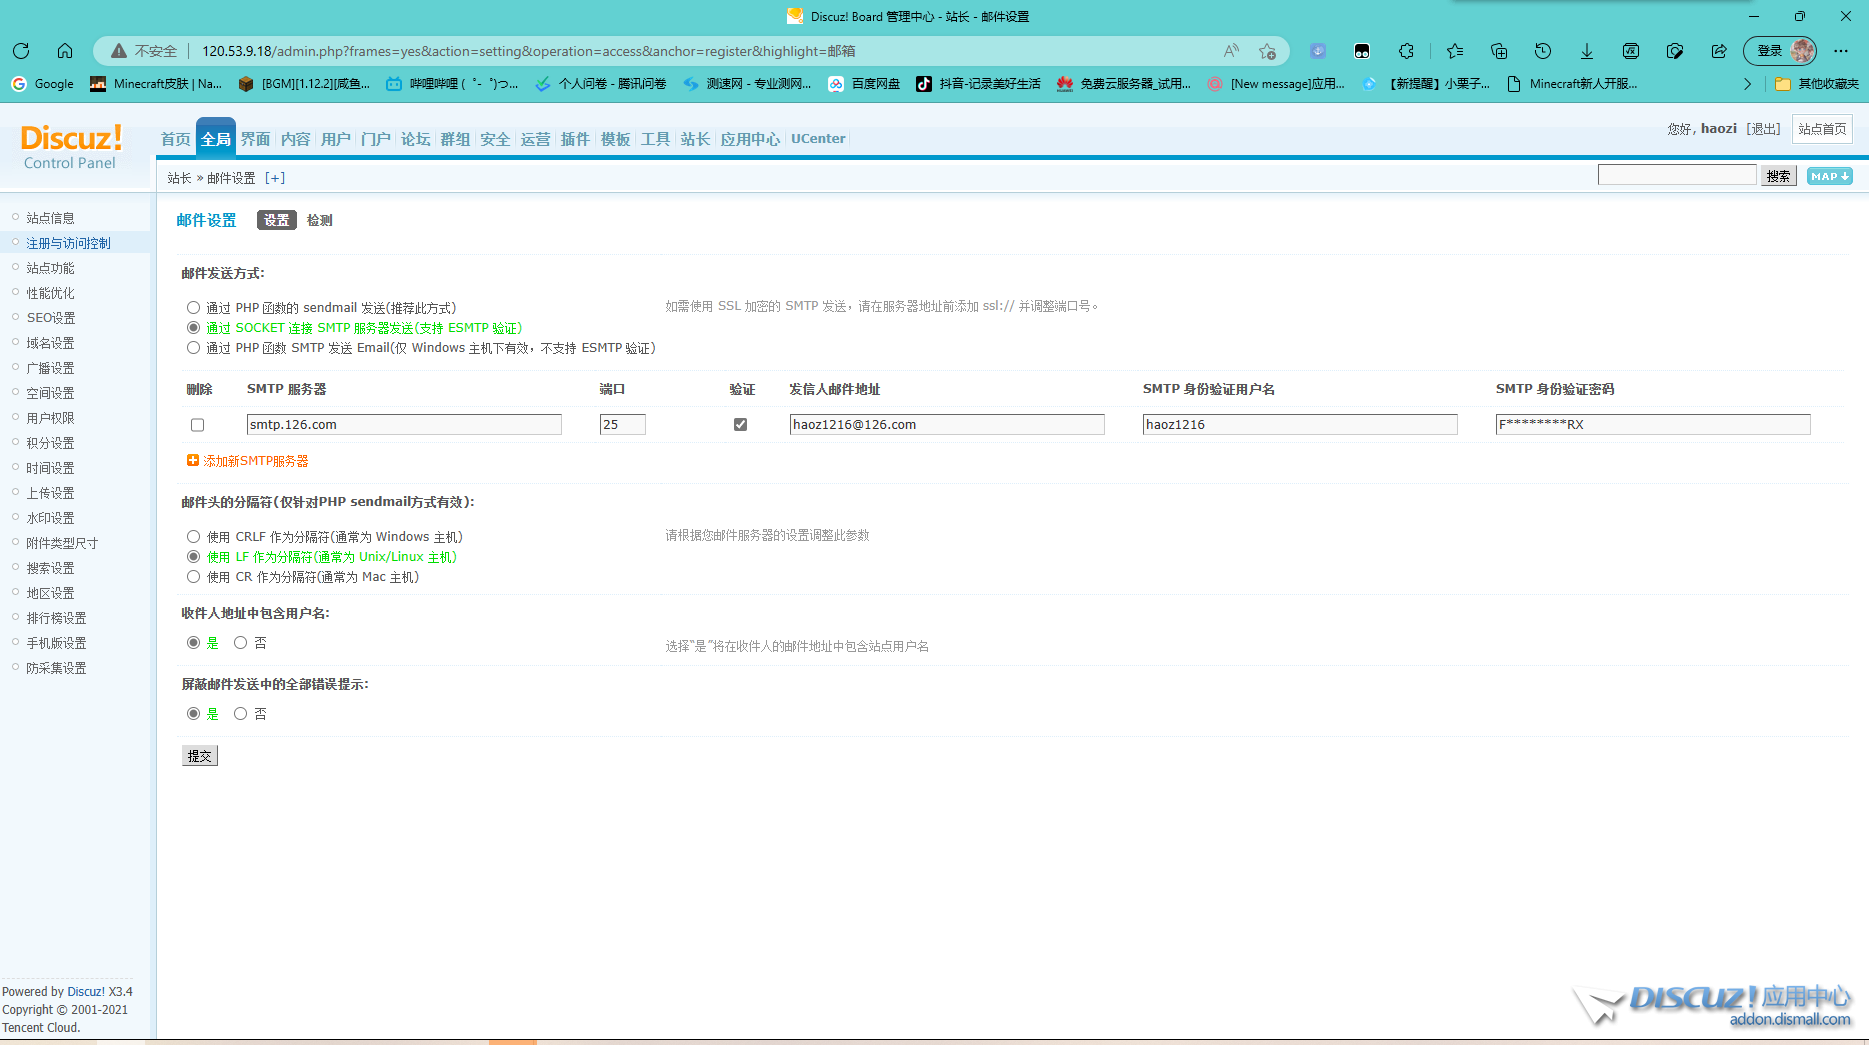Click the browser address bar URL
This screenshot has width=1869, height=1045.
(528, 51)
